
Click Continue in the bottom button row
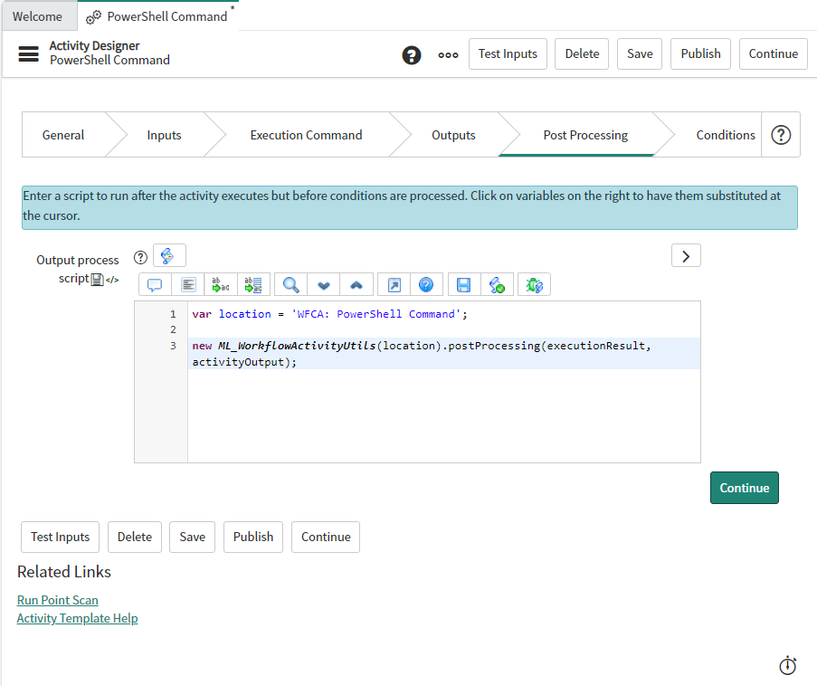click(x=326, y=537)
